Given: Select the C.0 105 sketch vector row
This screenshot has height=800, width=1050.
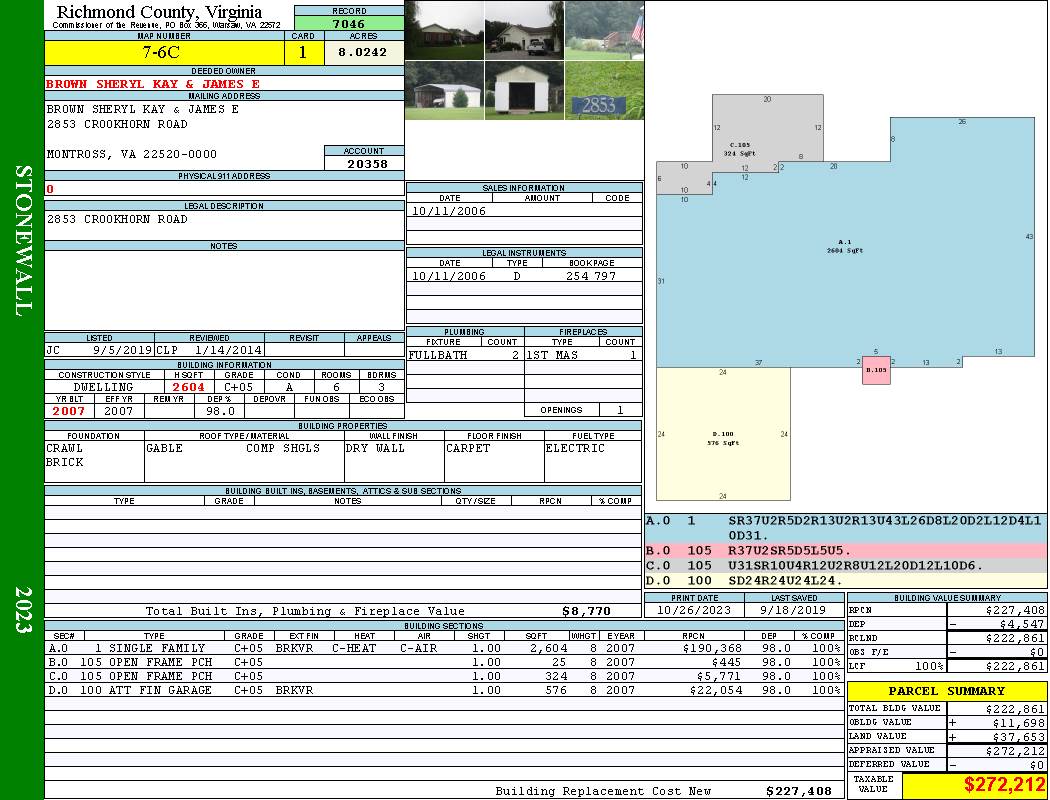Looking at the screenshot, I should point(846,566).
